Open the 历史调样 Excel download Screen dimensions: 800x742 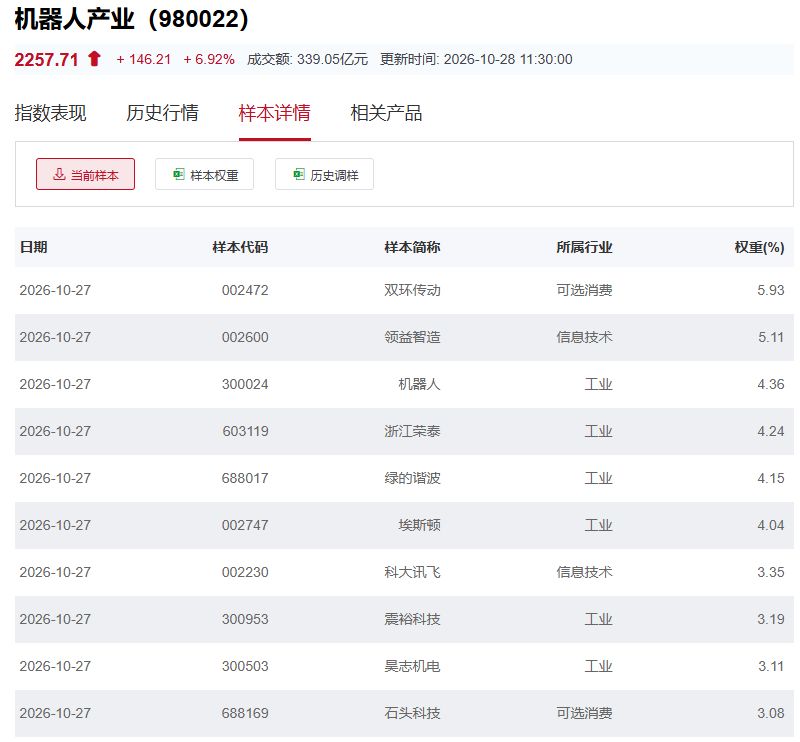coord(324,175)
